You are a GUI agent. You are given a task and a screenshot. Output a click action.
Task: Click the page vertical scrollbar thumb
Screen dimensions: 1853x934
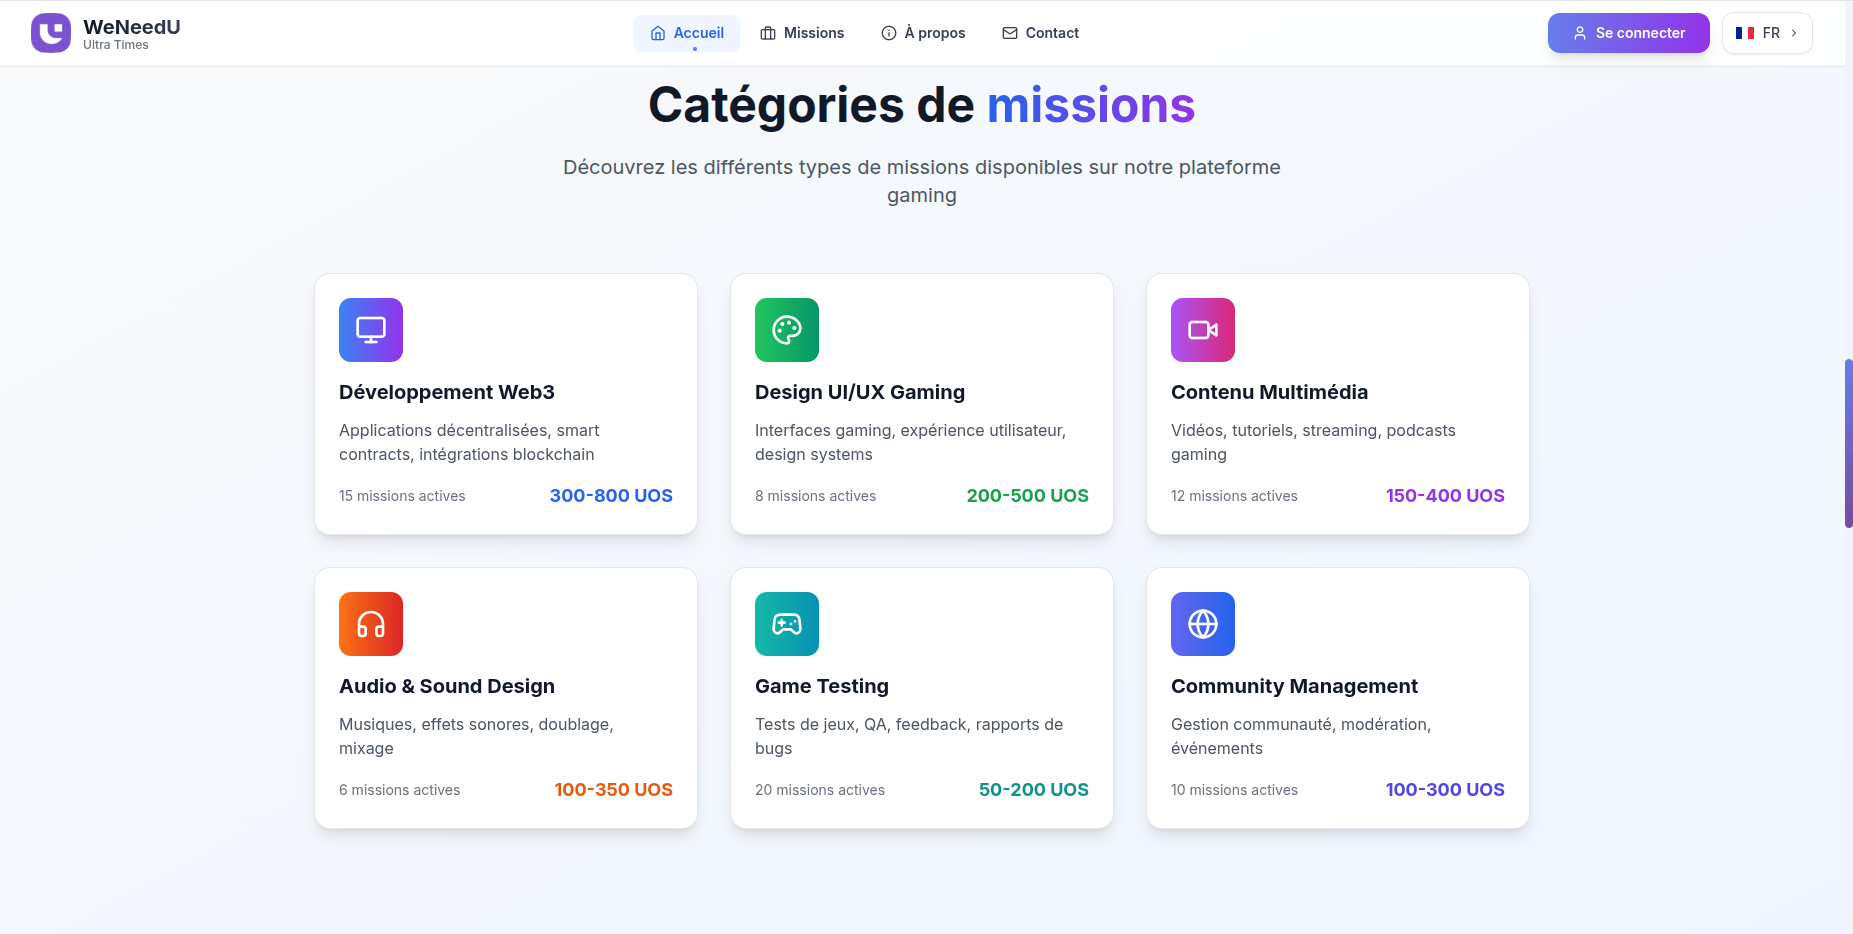tap(1848, 443)
